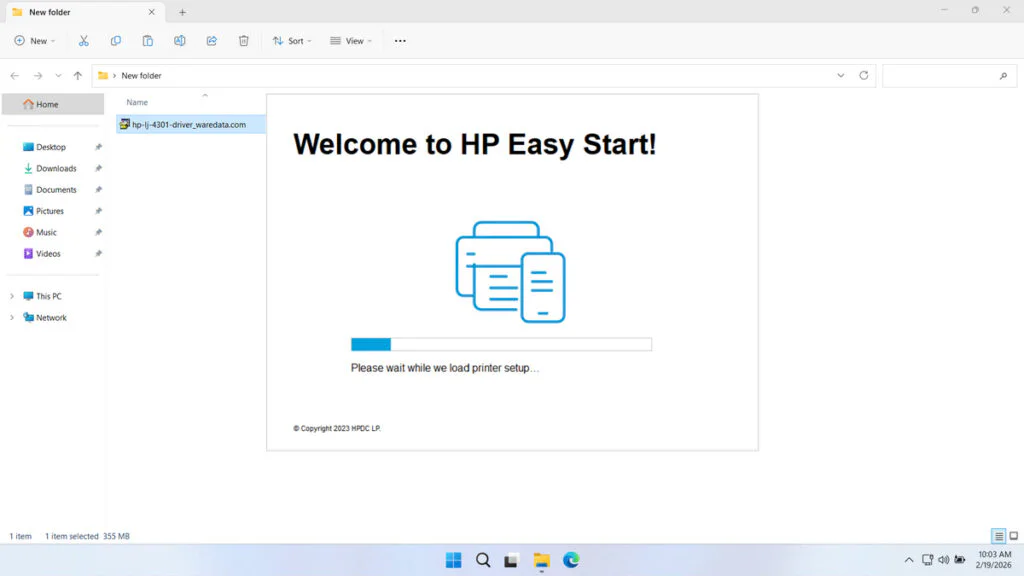Open the address bar history dropdown

click(841, 75)
